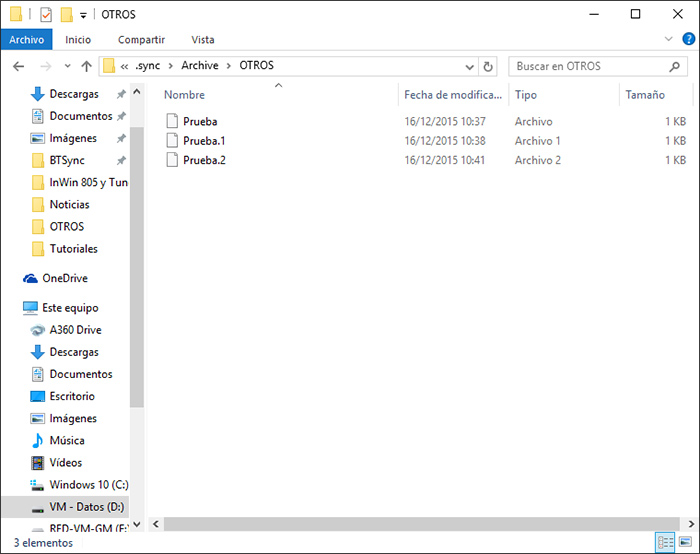Open the address bar history dropdown

click(470, 66)
